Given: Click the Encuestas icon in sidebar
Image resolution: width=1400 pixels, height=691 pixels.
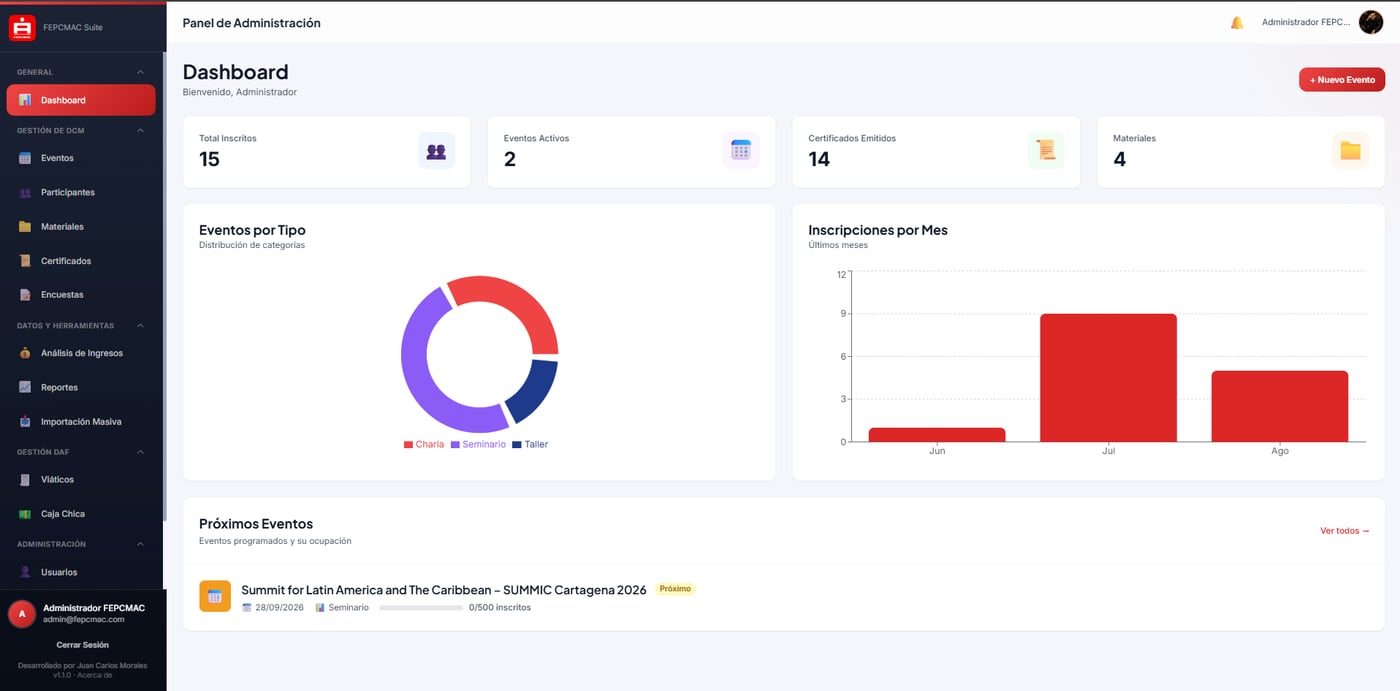Looking at the screenshot, I should 25,295.
